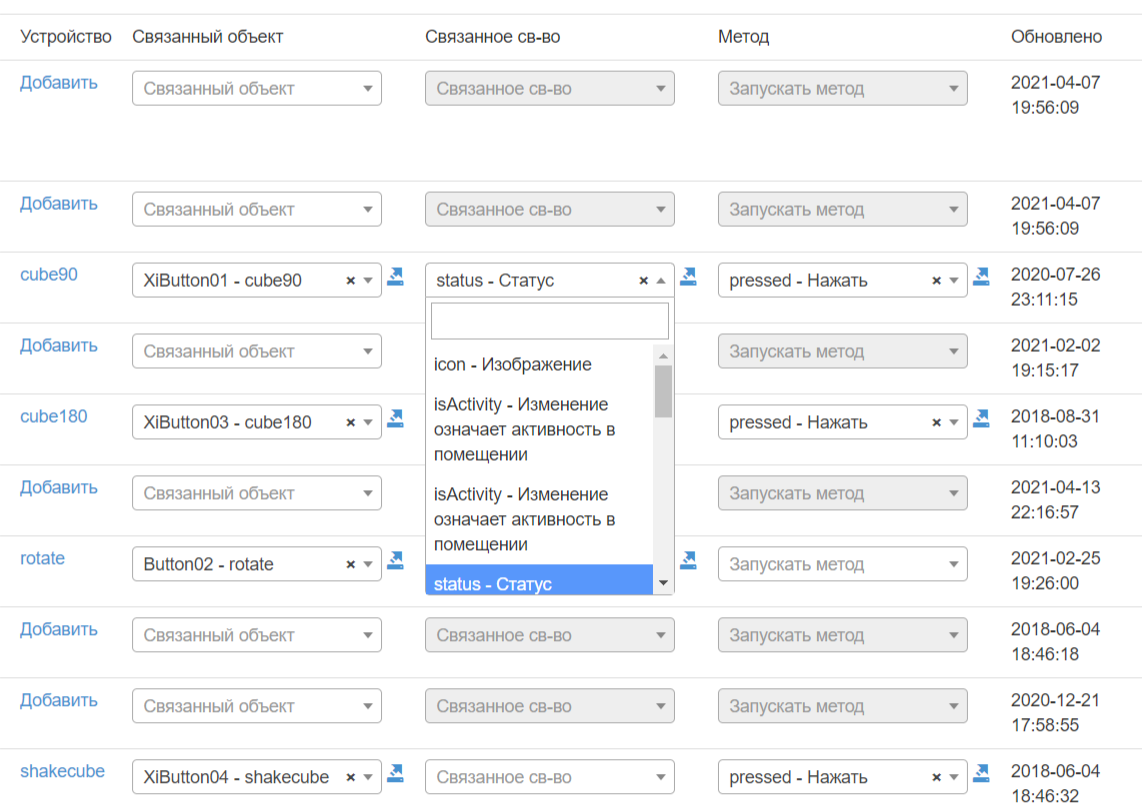1142x812 pixels.
Task: Remove pressed - Нажать in cube180 row
Action: coord(937,423)
